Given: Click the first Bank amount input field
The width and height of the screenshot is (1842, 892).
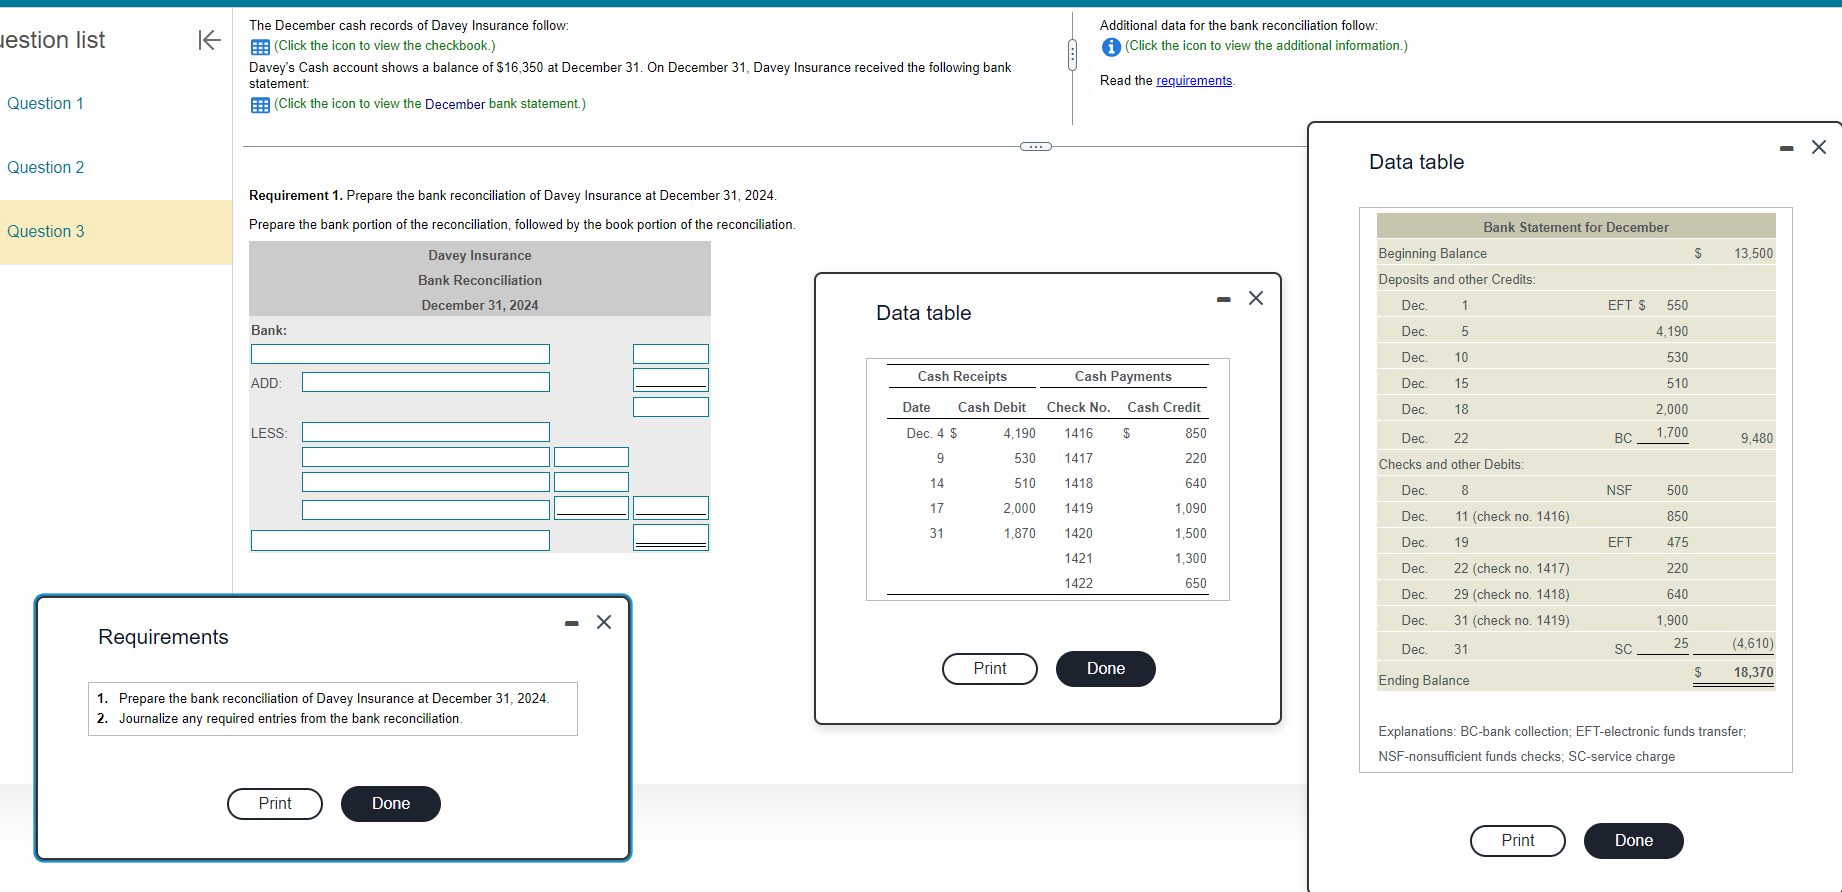Looking at the screenshot, I should (671, 354).
